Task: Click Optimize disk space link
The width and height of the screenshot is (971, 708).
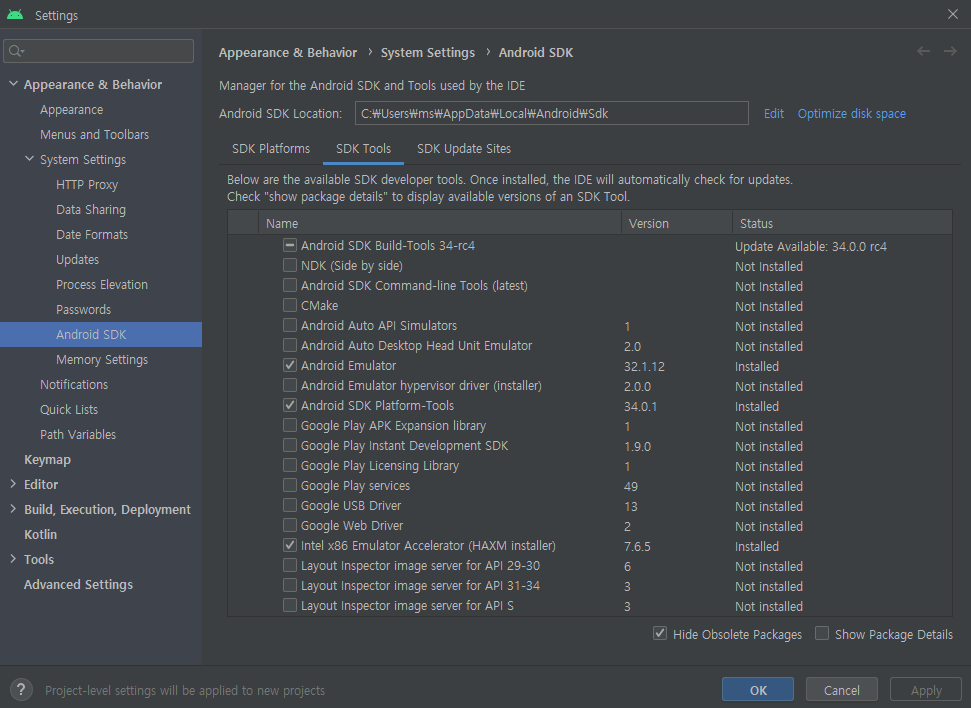Action: (851, 113)
